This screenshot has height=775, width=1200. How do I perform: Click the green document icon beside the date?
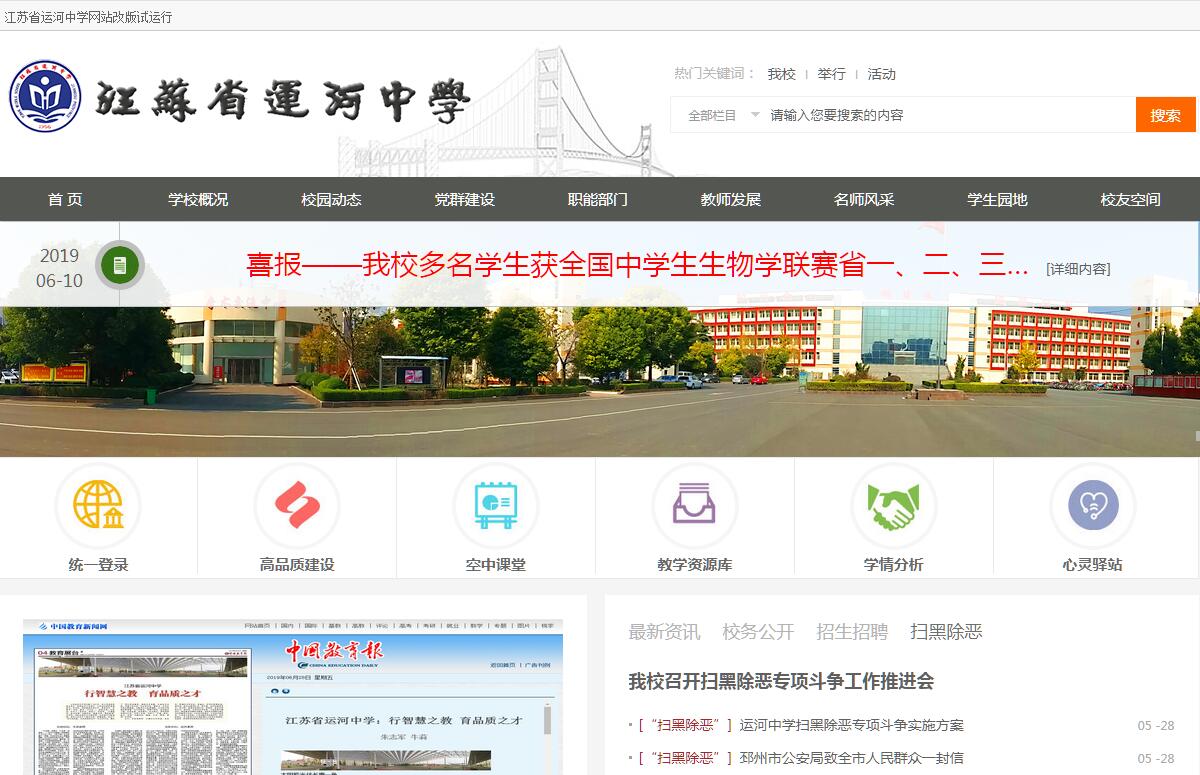tap(120, 266)
